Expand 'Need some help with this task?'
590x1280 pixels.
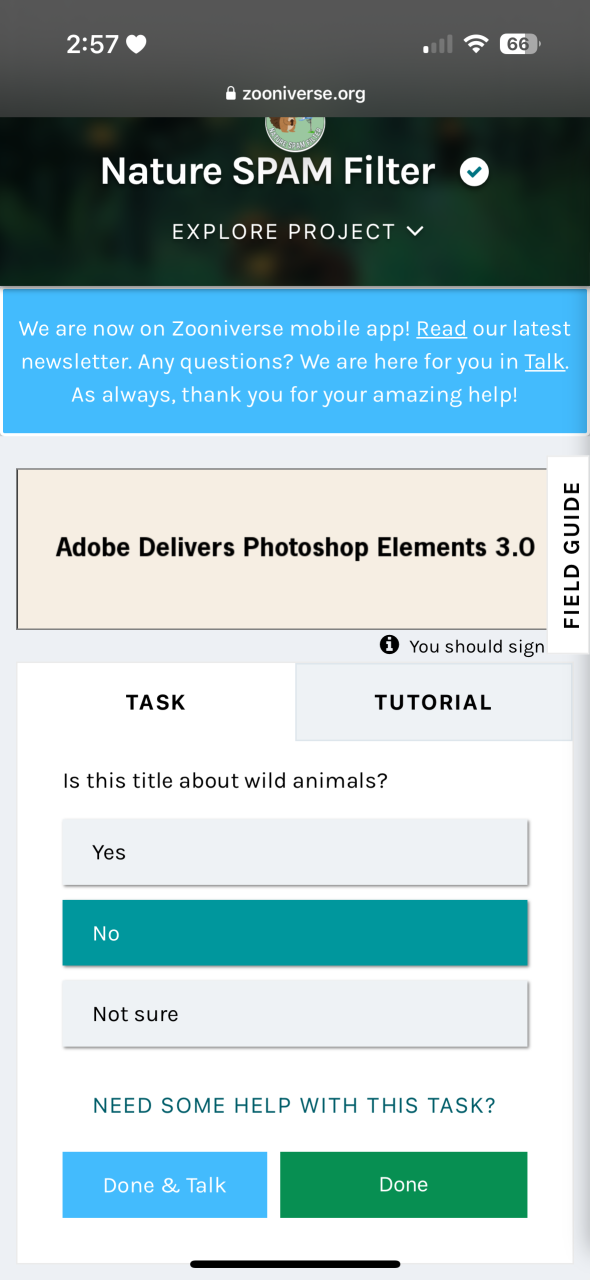(x=295, y=1106)
